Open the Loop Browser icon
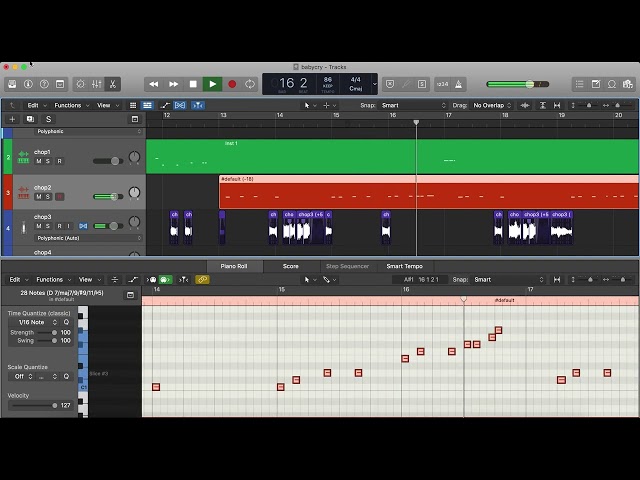 point(612,84)
